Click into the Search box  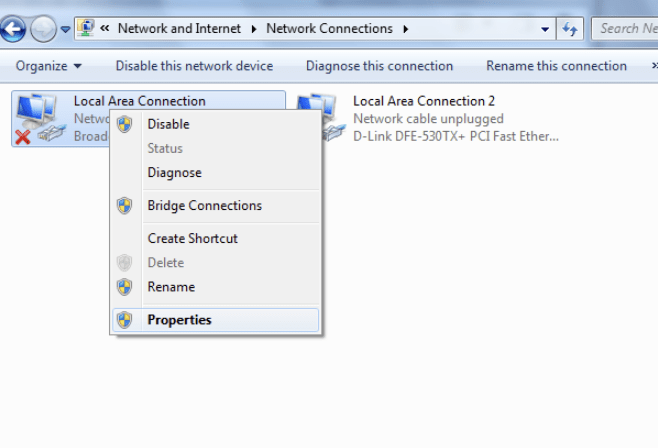click(x=626, y=29)
